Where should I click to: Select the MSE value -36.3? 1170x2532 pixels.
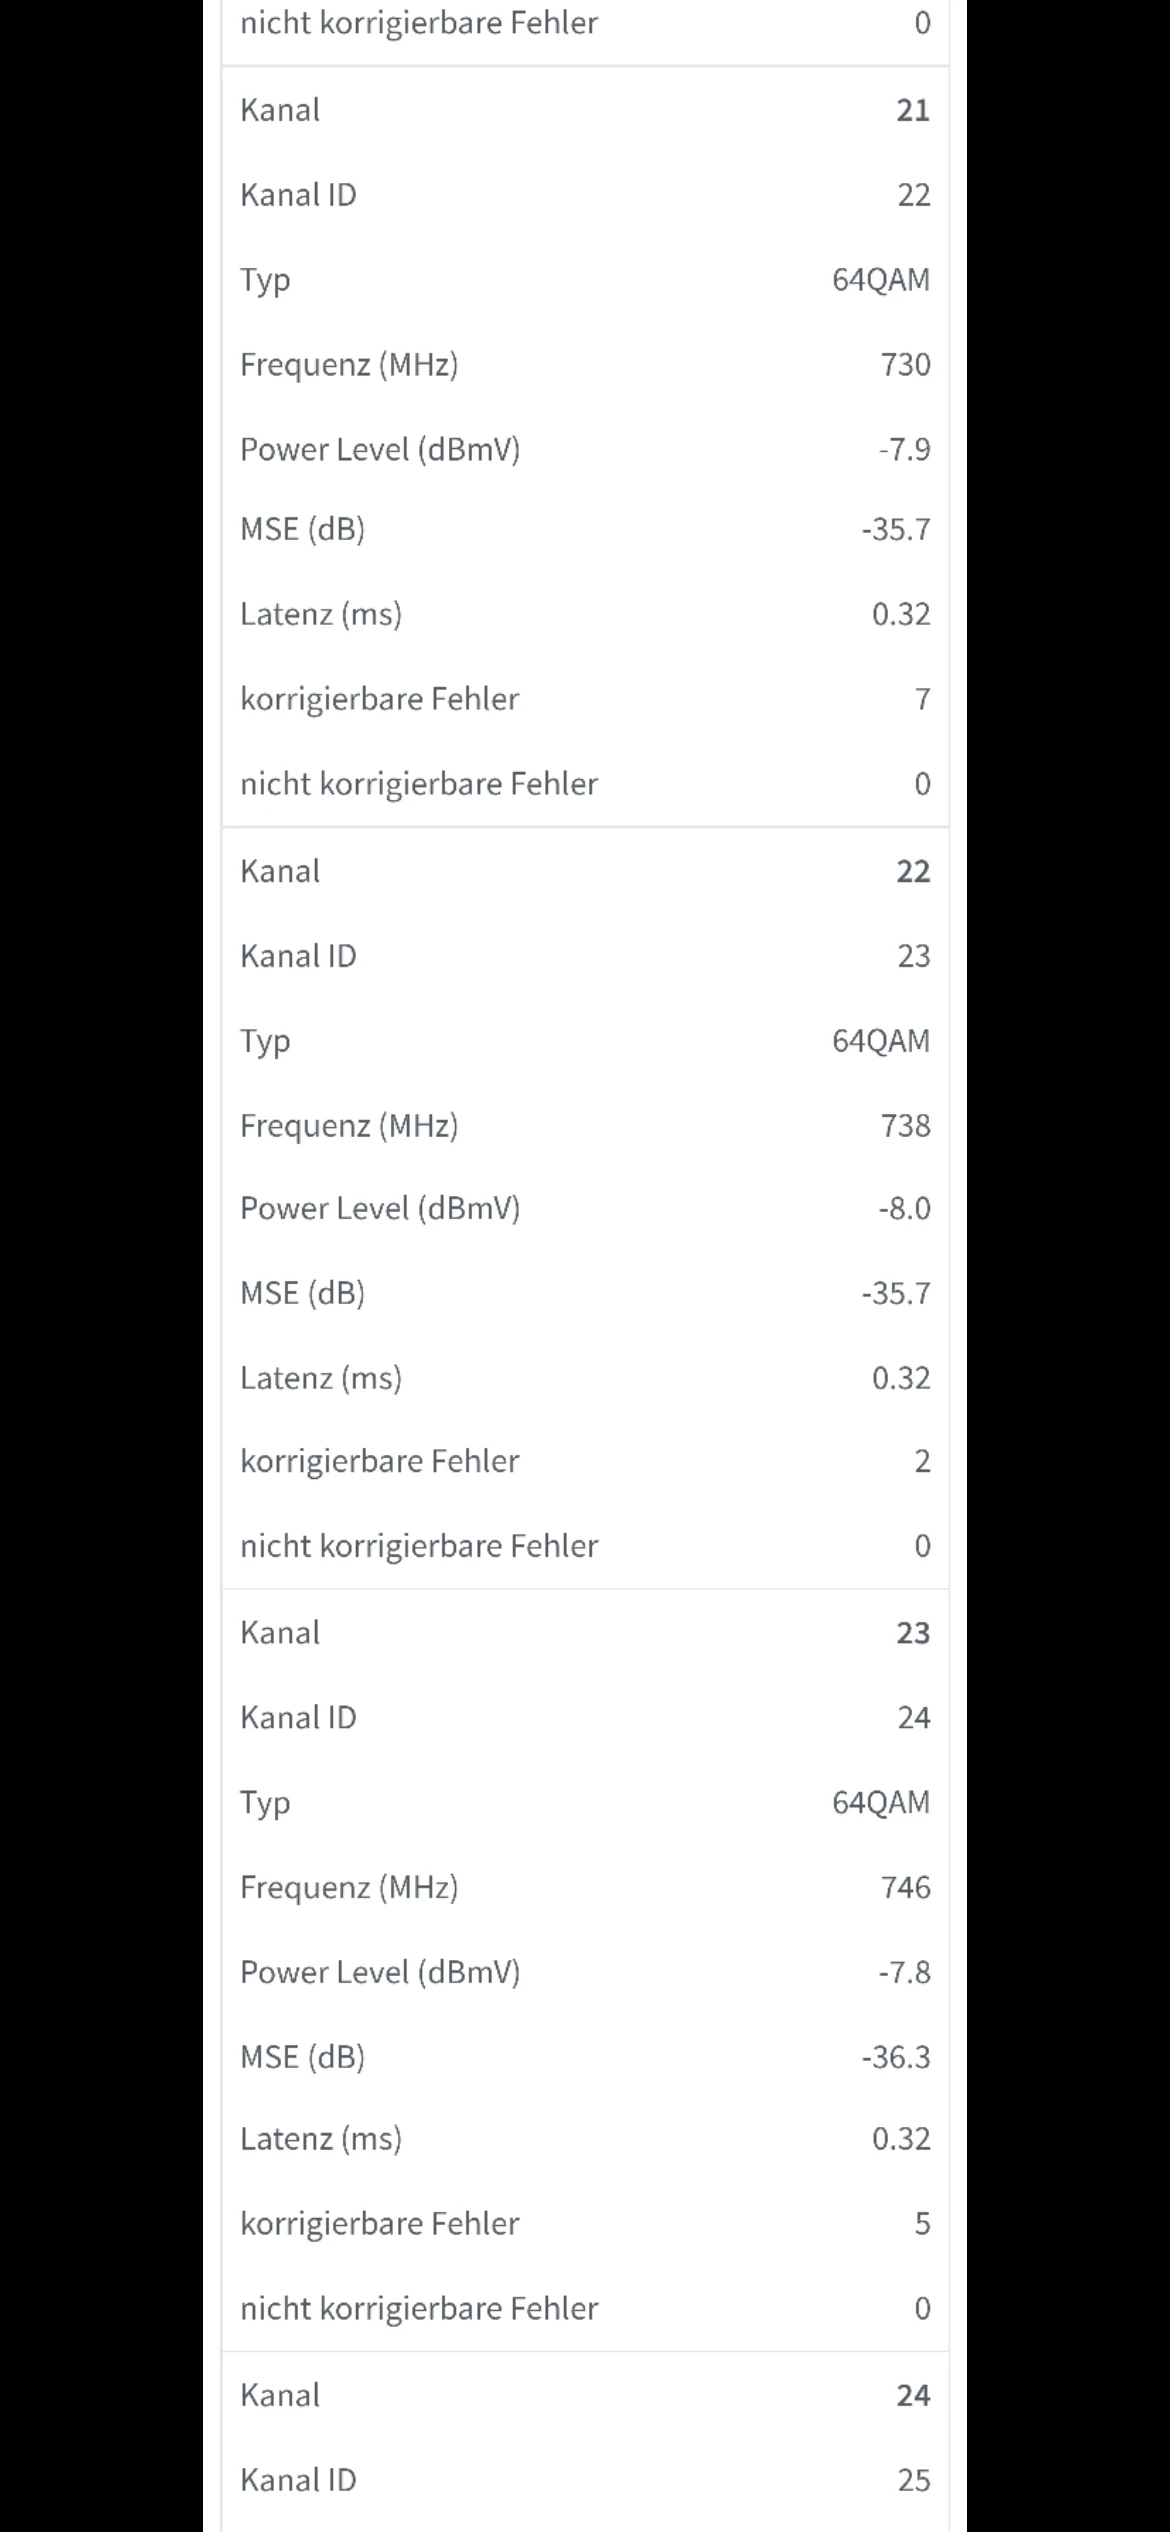pyautogui.click(x=896, y=2057)
